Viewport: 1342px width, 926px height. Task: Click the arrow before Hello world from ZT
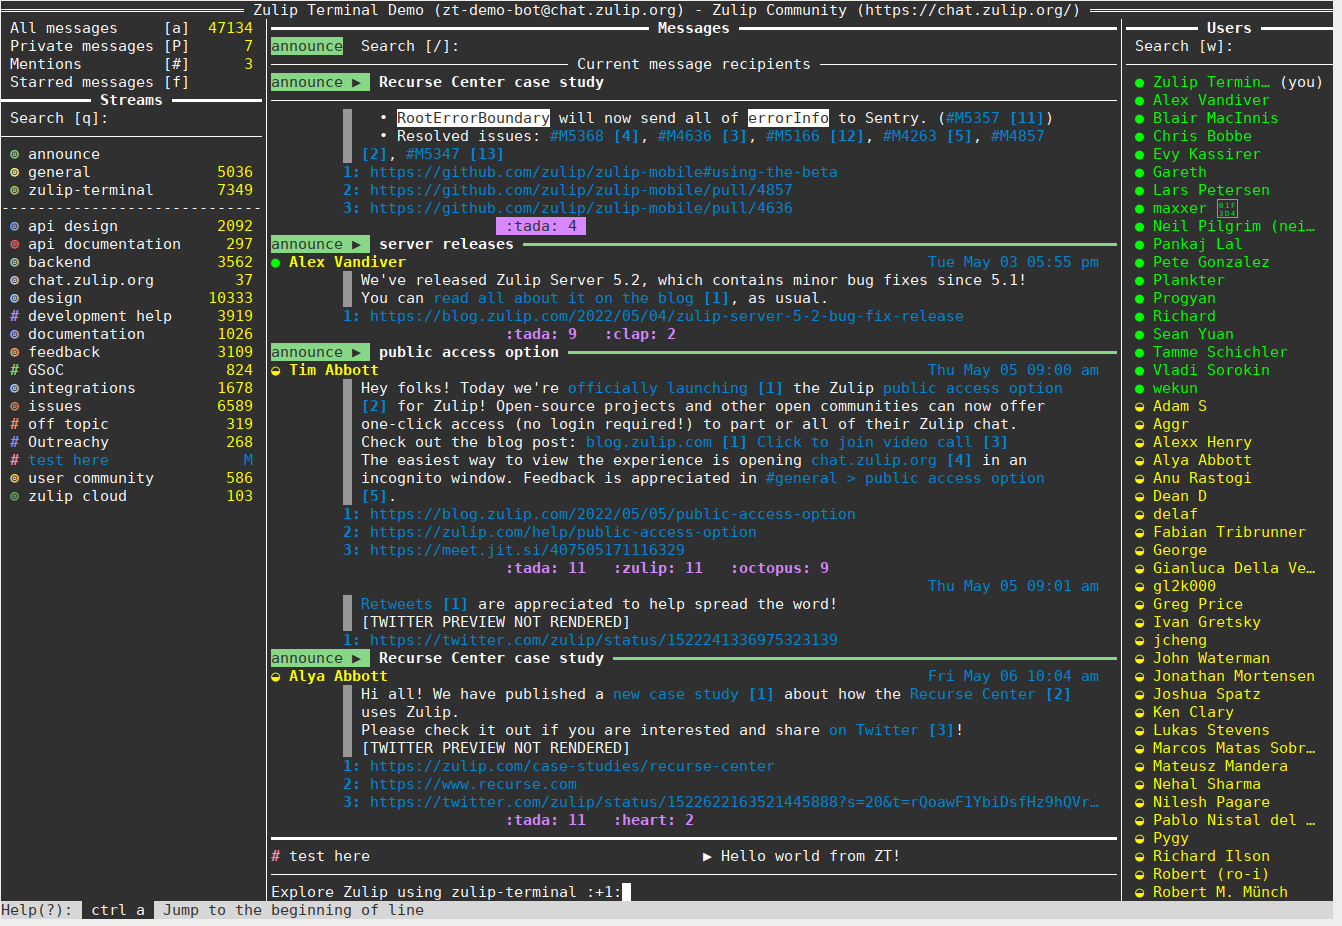point(707,856)
